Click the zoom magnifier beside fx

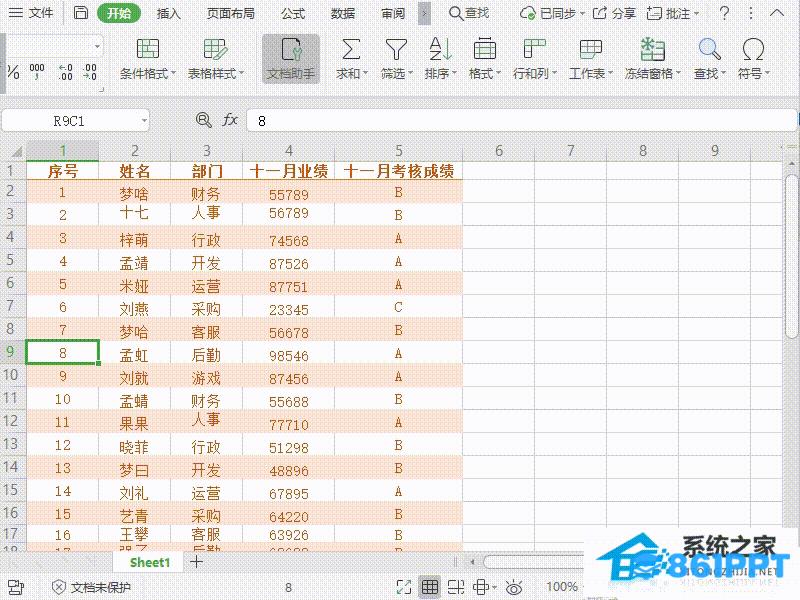point(204,120)
